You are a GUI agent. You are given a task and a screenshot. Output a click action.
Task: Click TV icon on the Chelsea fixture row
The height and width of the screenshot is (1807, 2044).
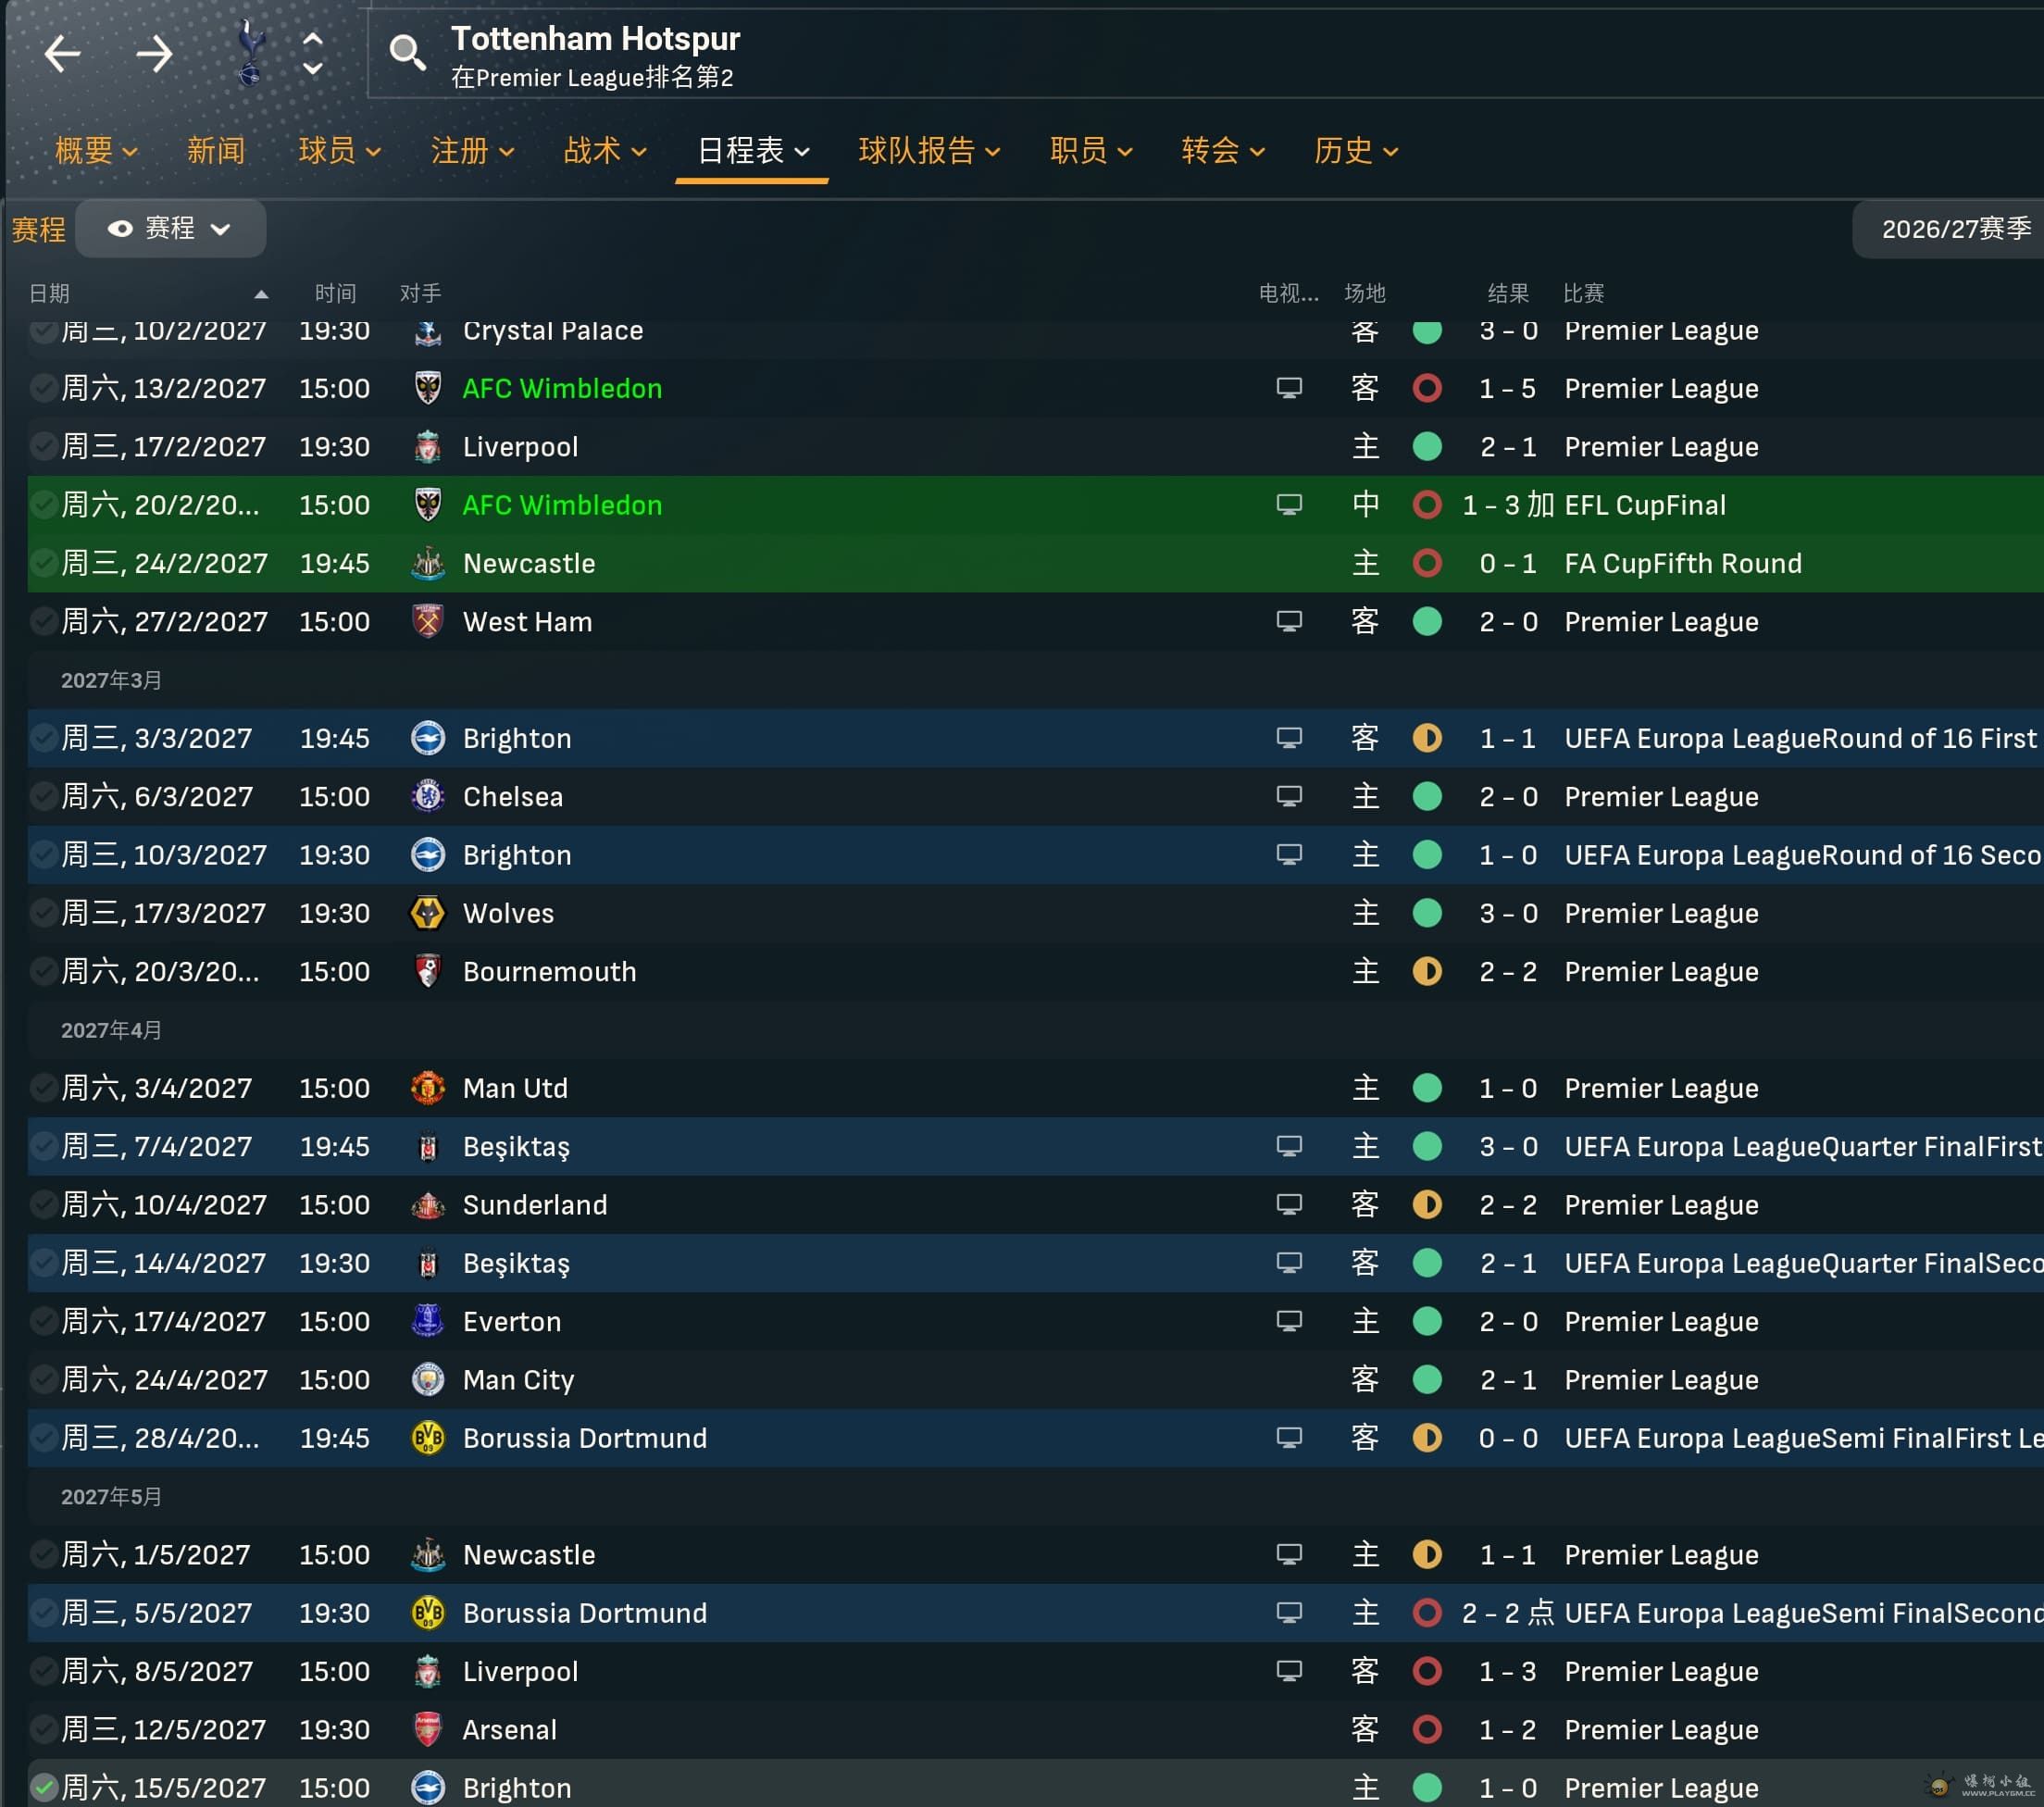[x=1289, y=796]
